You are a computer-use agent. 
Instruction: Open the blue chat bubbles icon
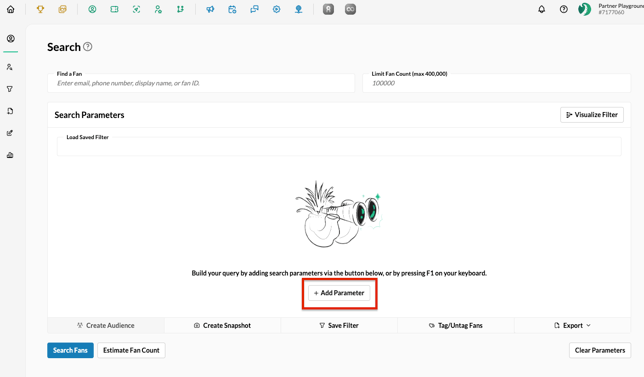pos(255,9)
